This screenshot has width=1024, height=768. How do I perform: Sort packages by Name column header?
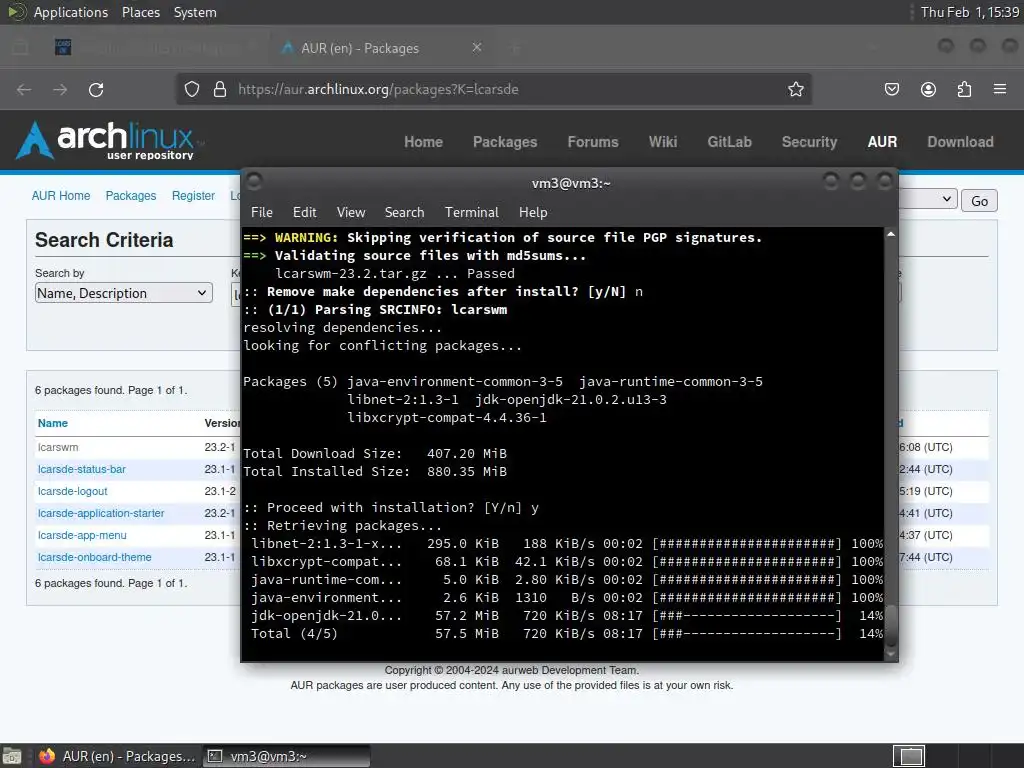53,423
